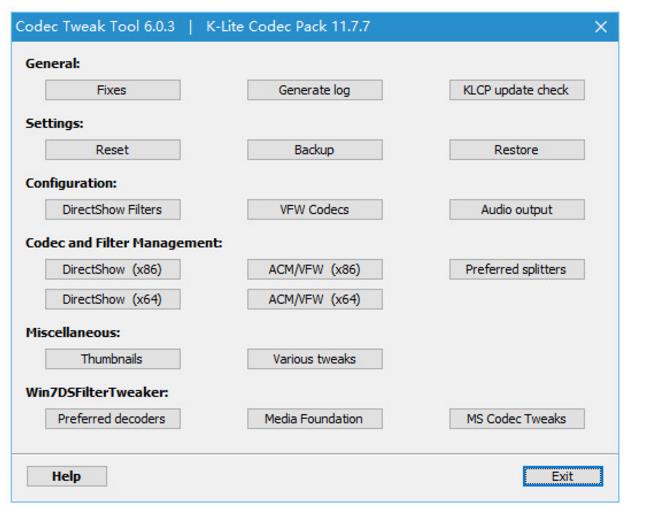
Task: Run the KLCP update check
Action: point(516,90)
